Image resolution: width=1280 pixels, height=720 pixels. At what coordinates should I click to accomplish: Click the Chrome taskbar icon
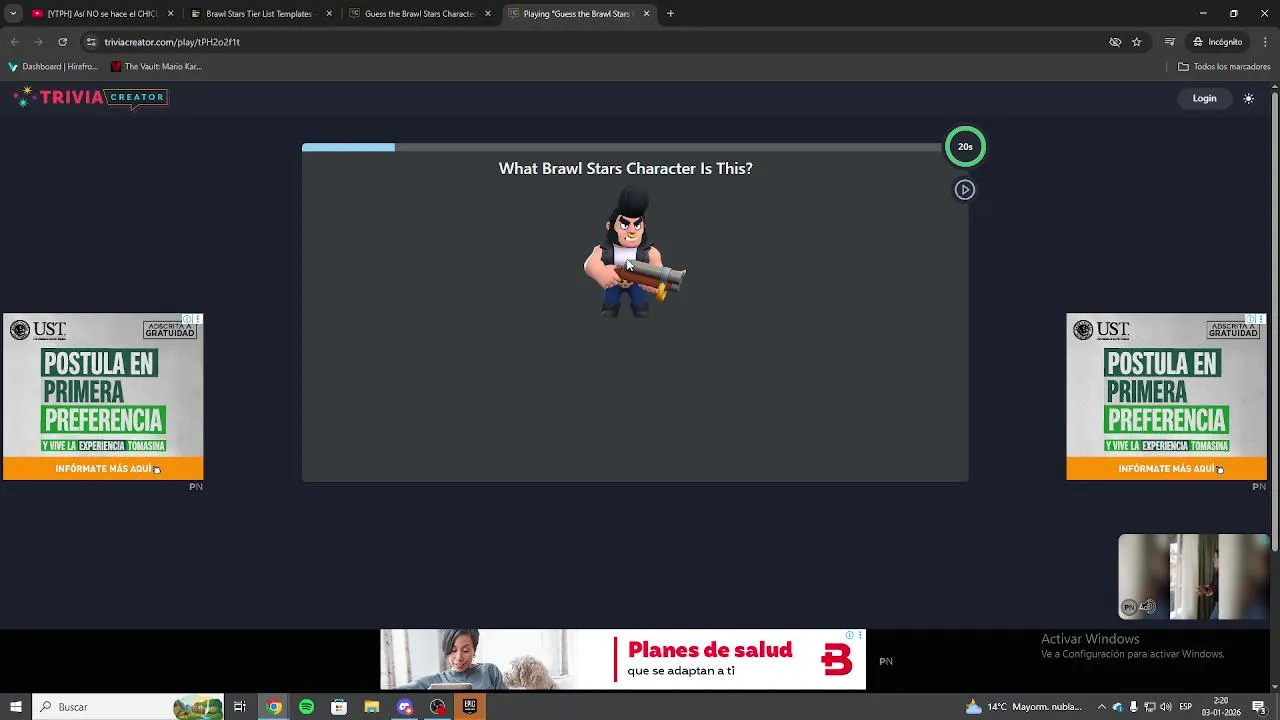(x=273, y=707)
